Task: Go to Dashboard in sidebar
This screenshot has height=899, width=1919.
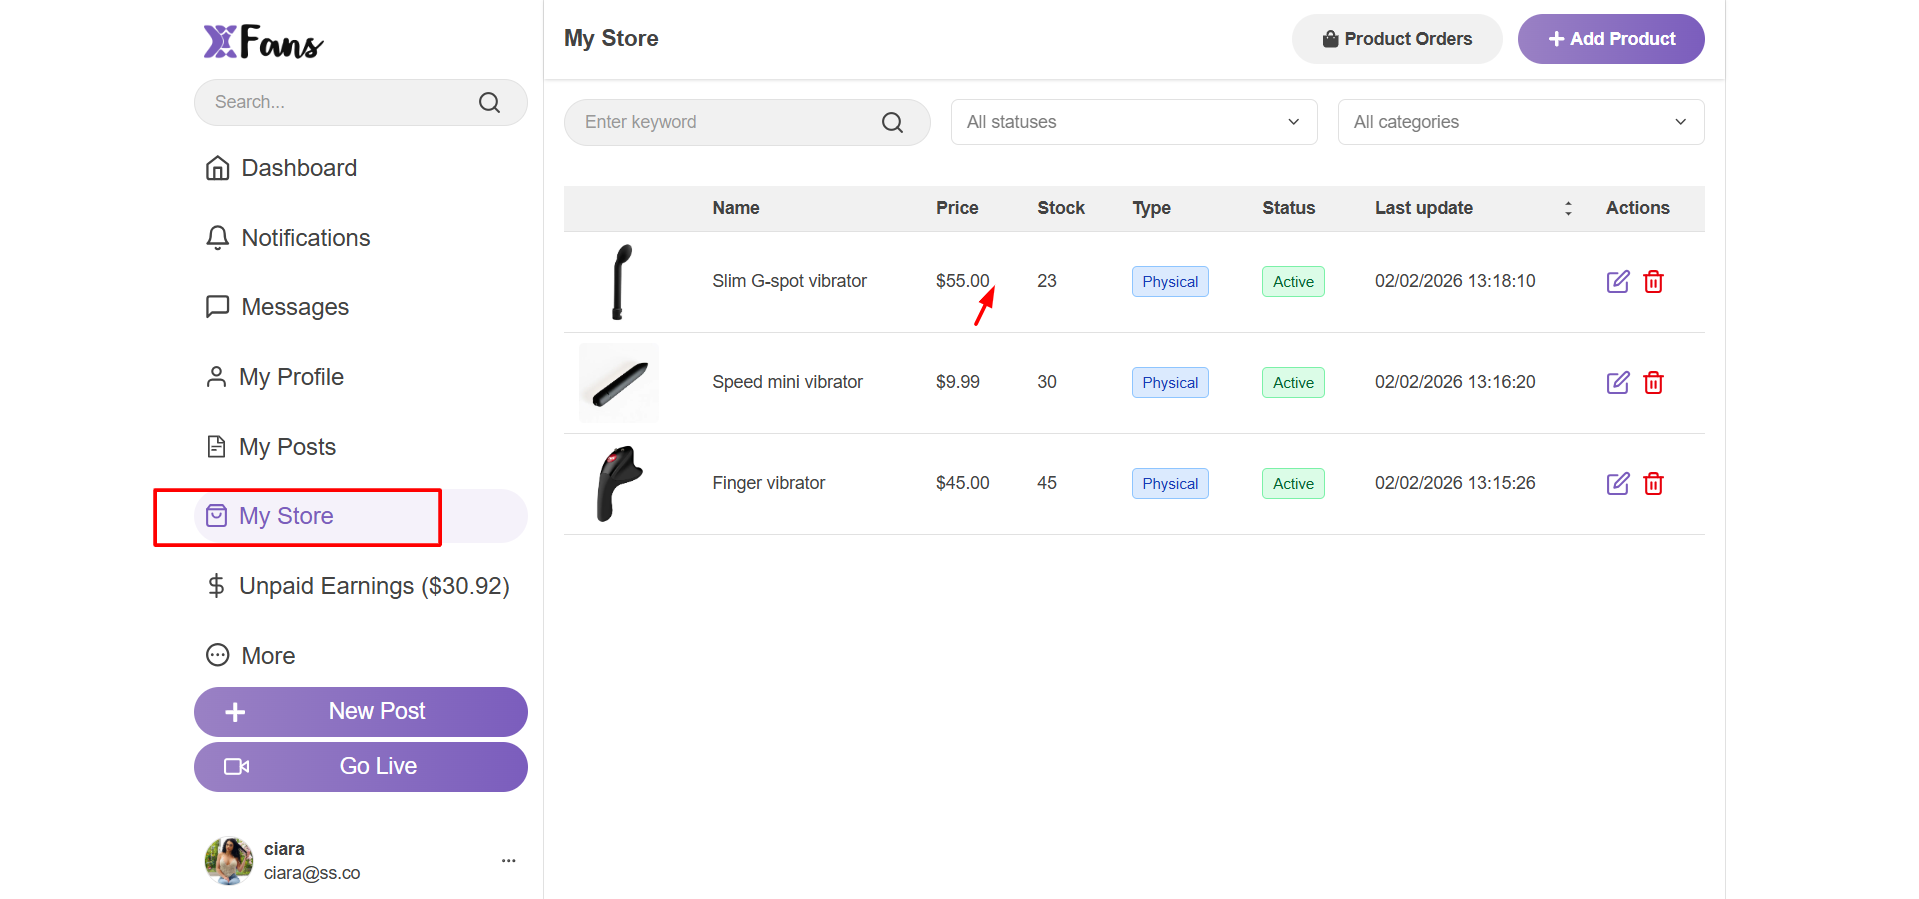Action: pyautogui.click(x=298, y=168)
